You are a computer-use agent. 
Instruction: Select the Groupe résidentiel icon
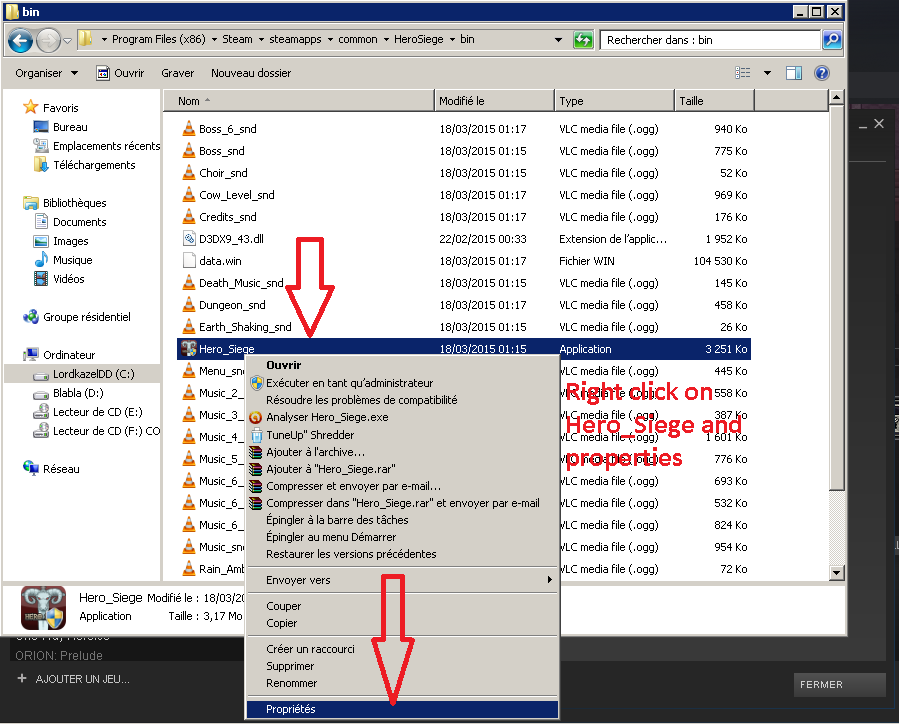(30, 316)
